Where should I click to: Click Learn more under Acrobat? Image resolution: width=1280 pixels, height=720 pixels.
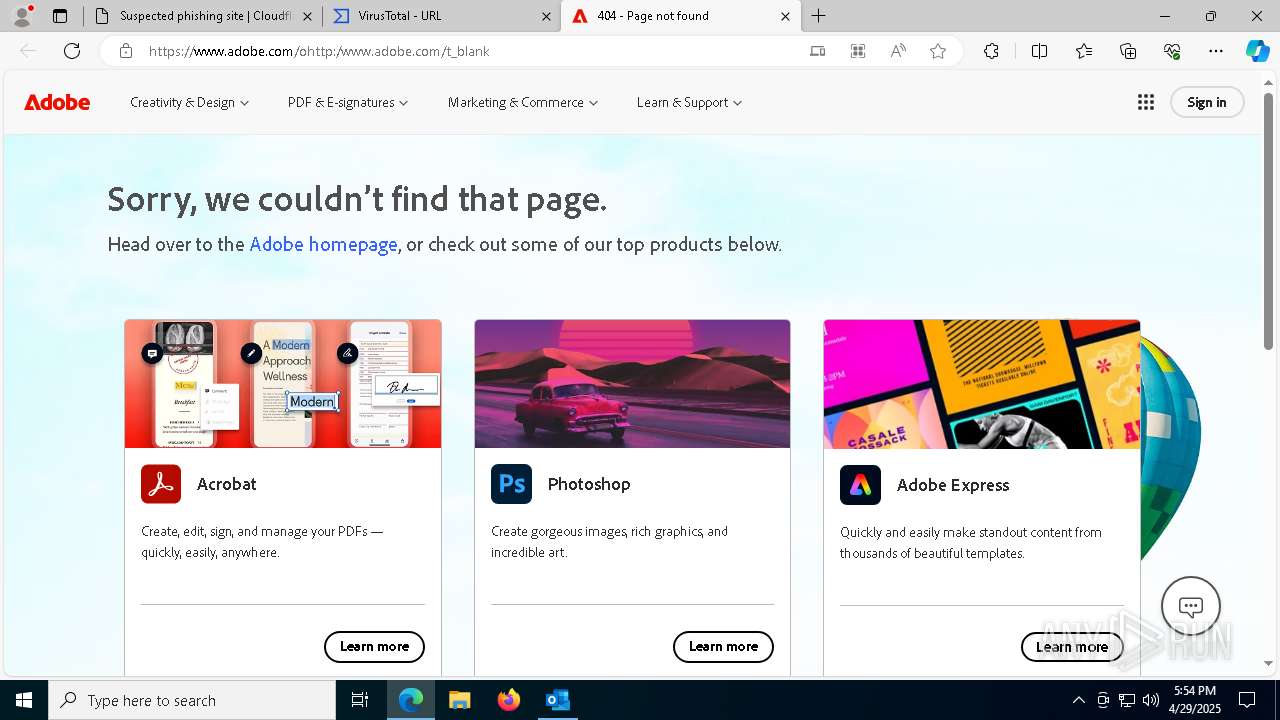tap(374, 647)
